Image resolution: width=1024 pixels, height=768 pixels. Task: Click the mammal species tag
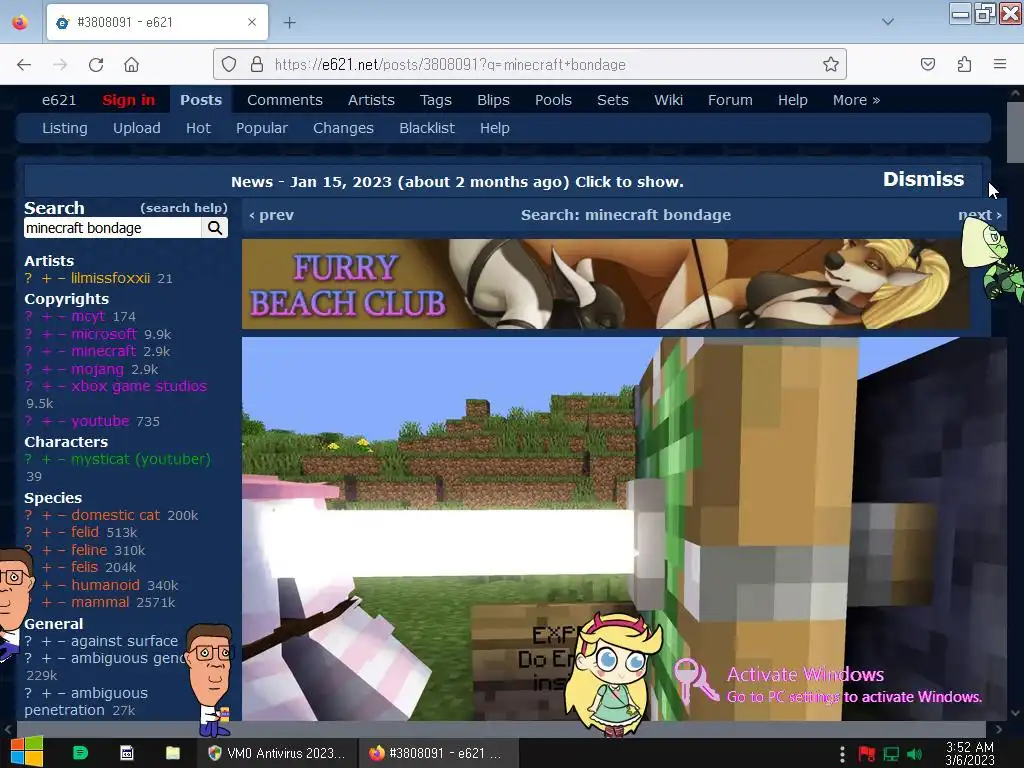(100, 602)
